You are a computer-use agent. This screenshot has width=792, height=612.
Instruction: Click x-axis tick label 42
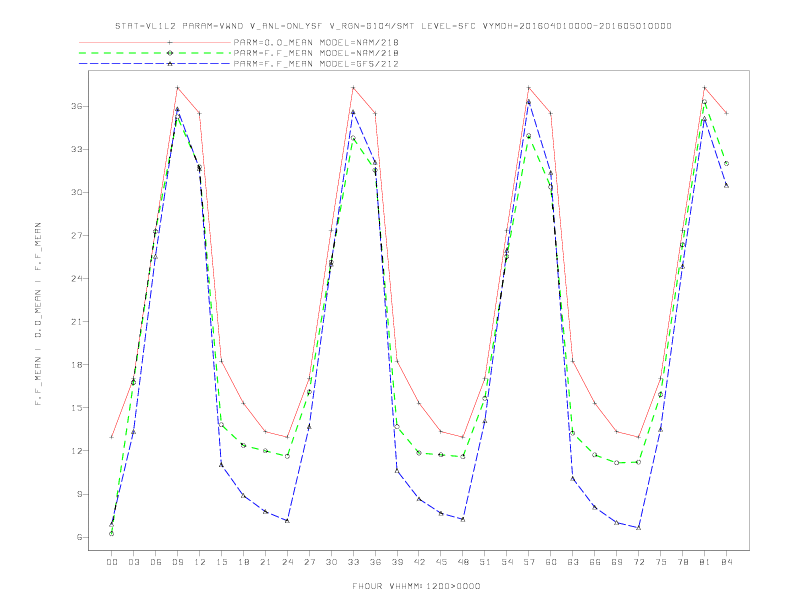click(419, 562)
